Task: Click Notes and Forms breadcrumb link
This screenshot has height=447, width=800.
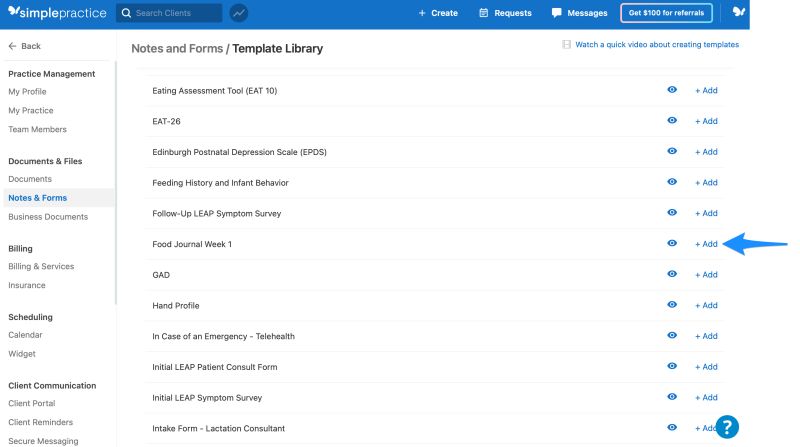Action: (177, 48)
